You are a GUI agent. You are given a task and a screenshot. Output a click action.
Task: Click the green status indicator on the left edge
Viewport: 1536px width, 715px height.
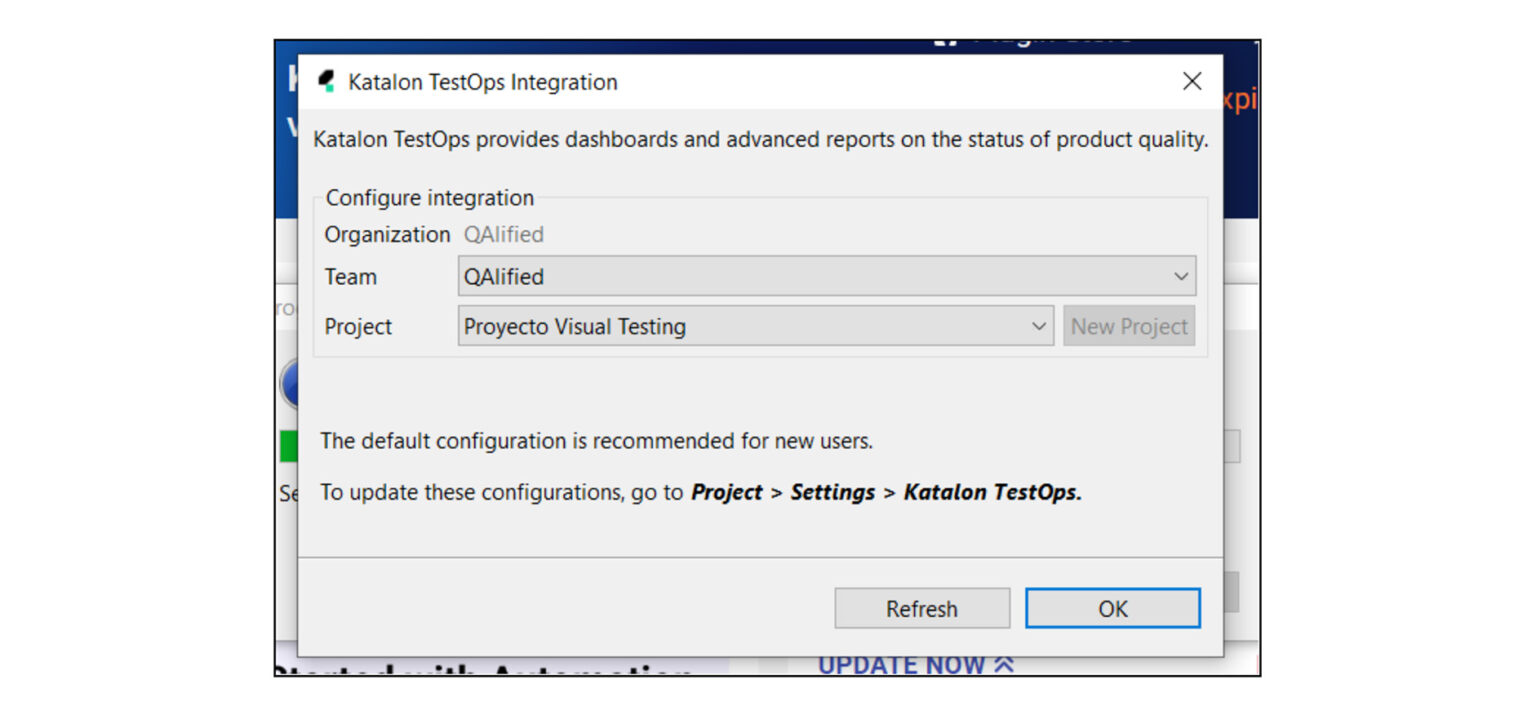tap(291, 446)
